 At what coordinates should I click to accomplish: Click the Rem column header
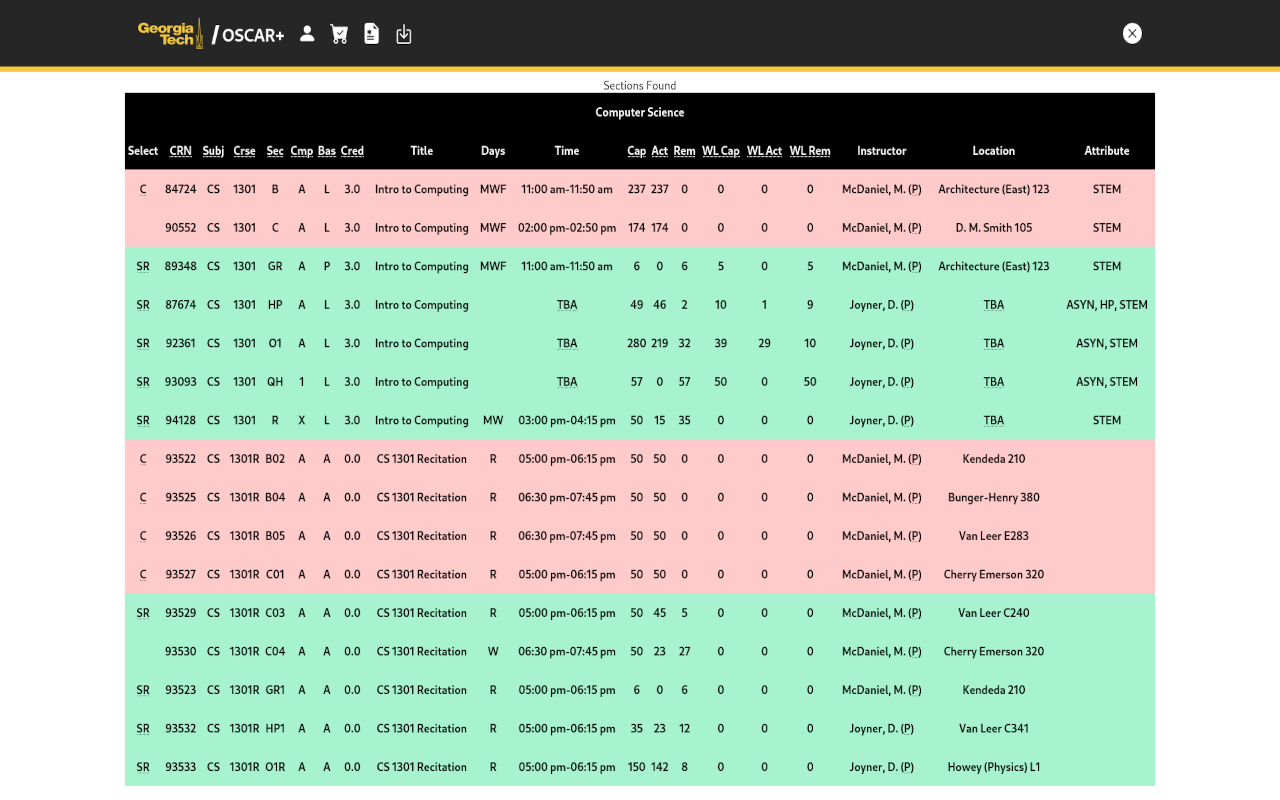pyautogui.click(x=684, y=151)
